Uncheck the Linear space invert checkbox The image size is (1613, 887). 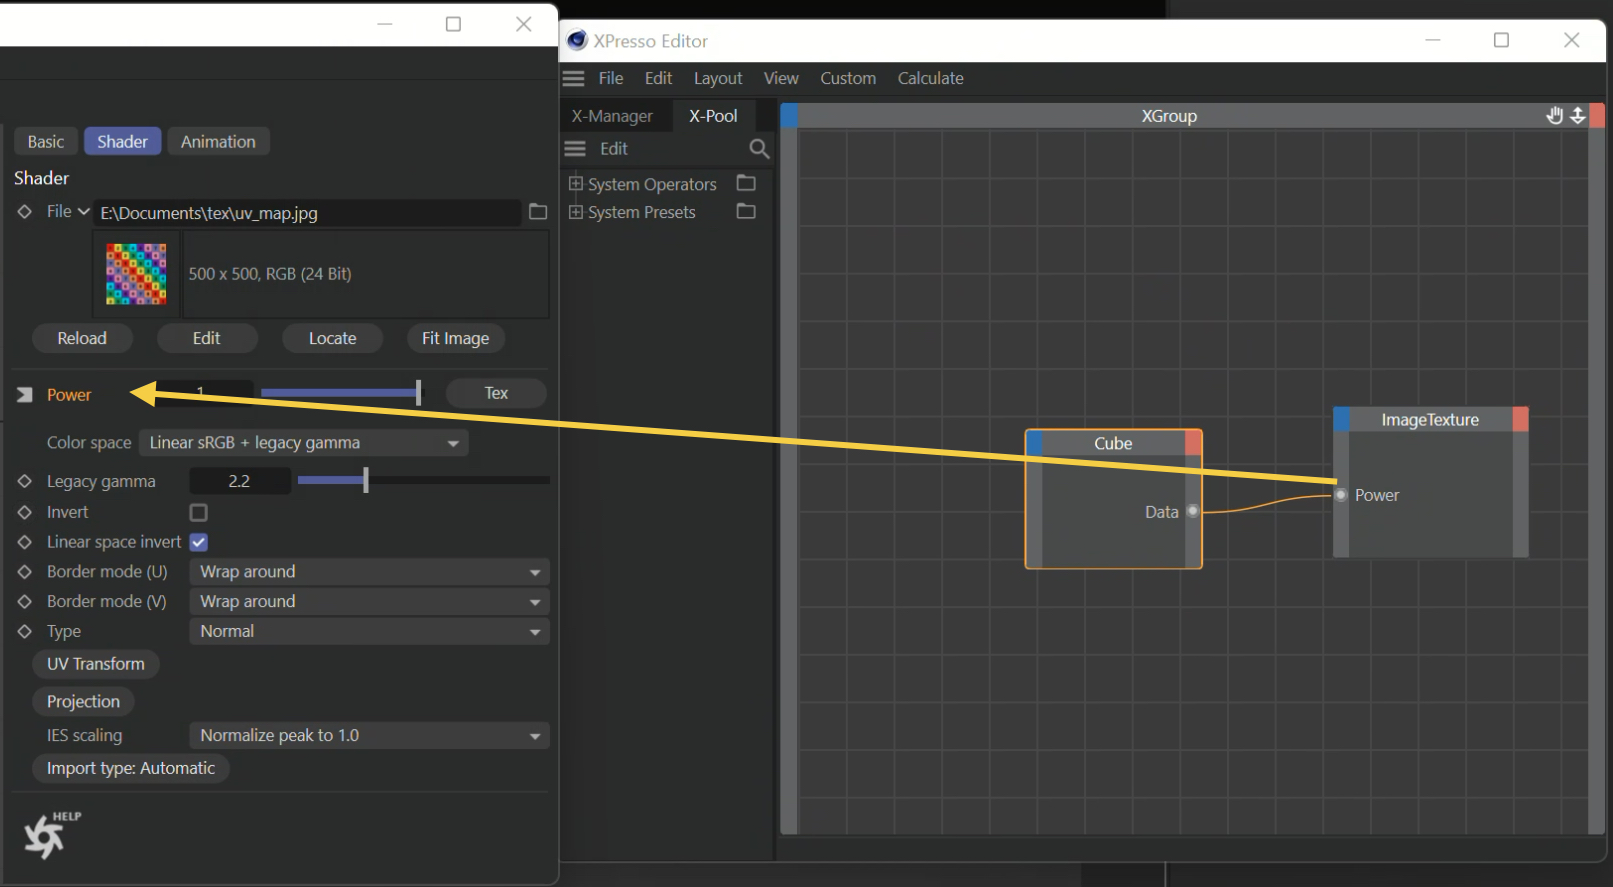[199, 542]
